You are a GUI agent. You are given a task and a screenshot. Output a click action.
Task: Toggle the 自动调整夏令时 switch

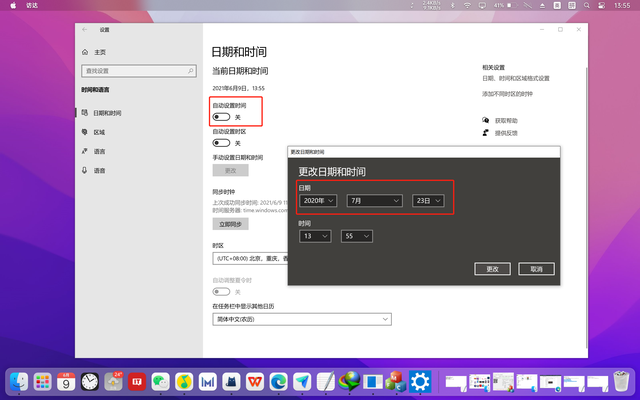[221, 292]
